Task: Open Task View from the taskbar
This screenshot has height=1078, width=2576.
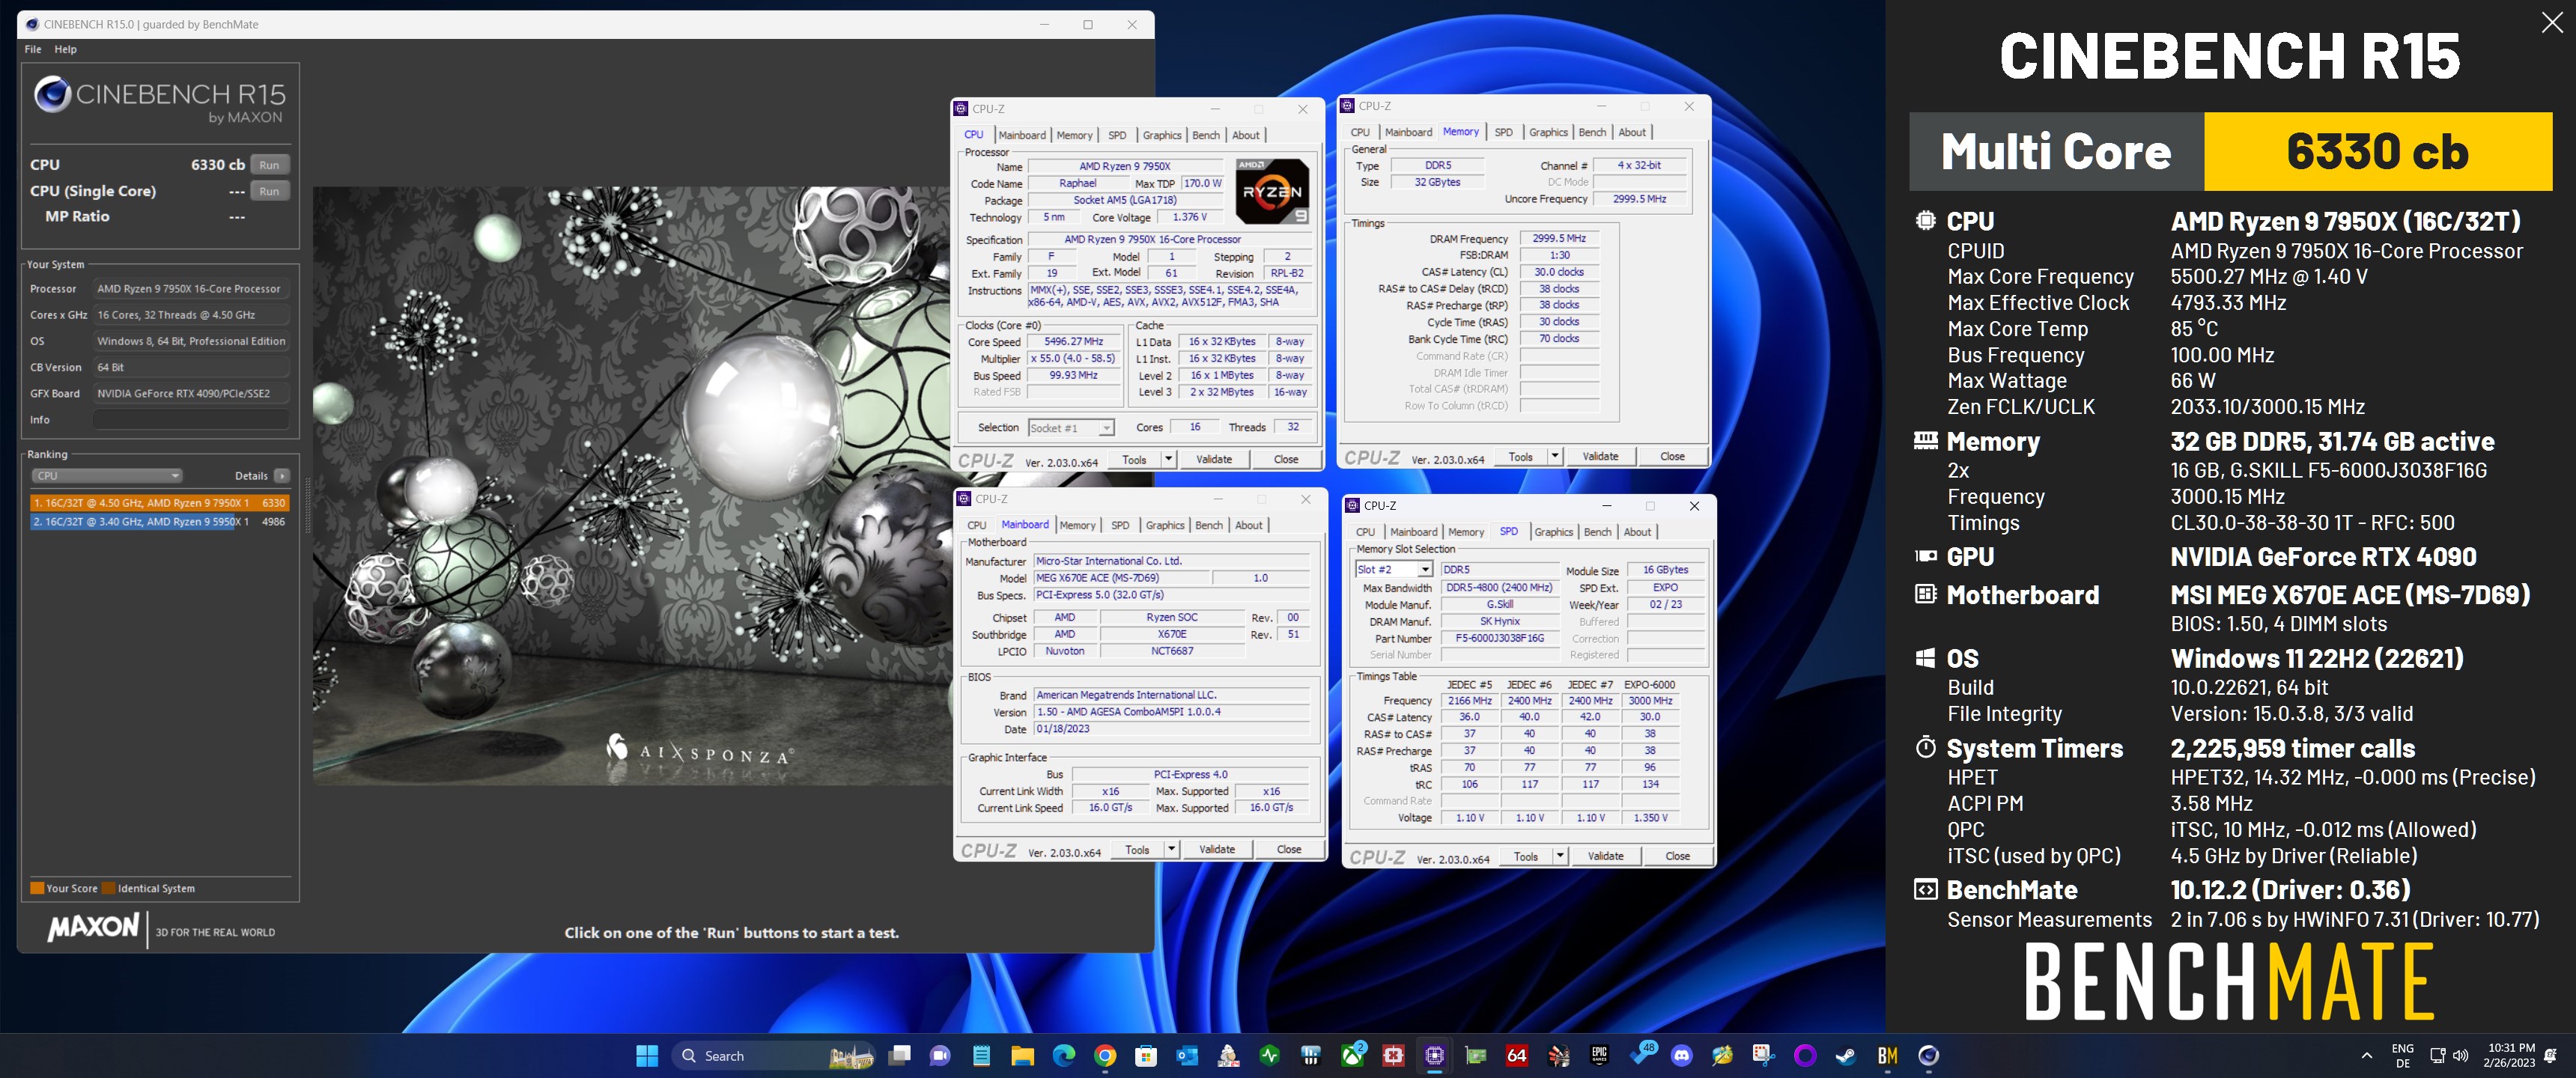Action: click(x=900, y=1055)
